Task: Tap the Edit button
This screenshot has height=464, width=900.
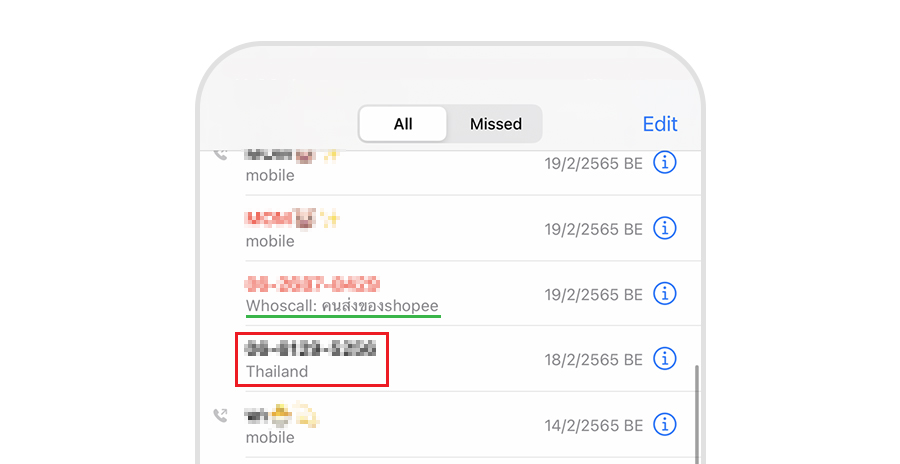Action: tap(660, 123)
